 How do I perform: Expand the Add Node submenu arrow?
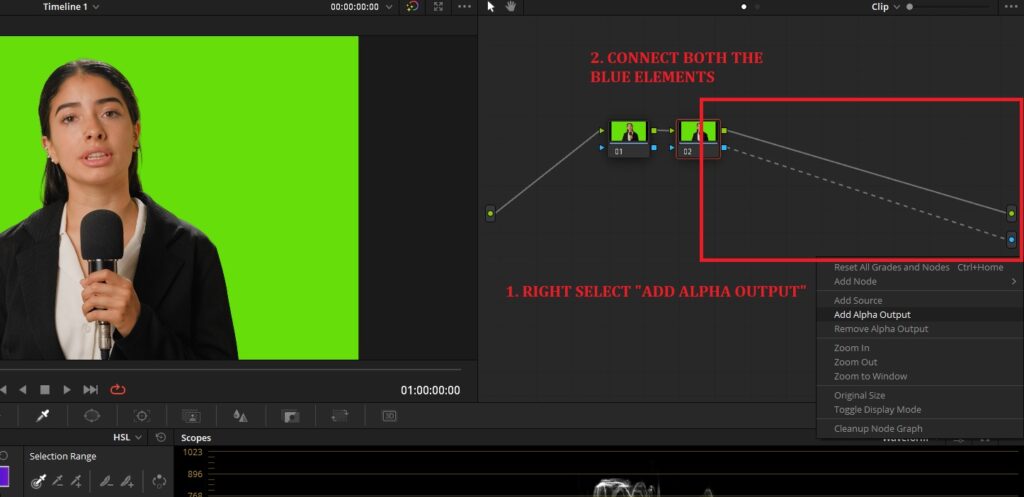coord(1014,281)
